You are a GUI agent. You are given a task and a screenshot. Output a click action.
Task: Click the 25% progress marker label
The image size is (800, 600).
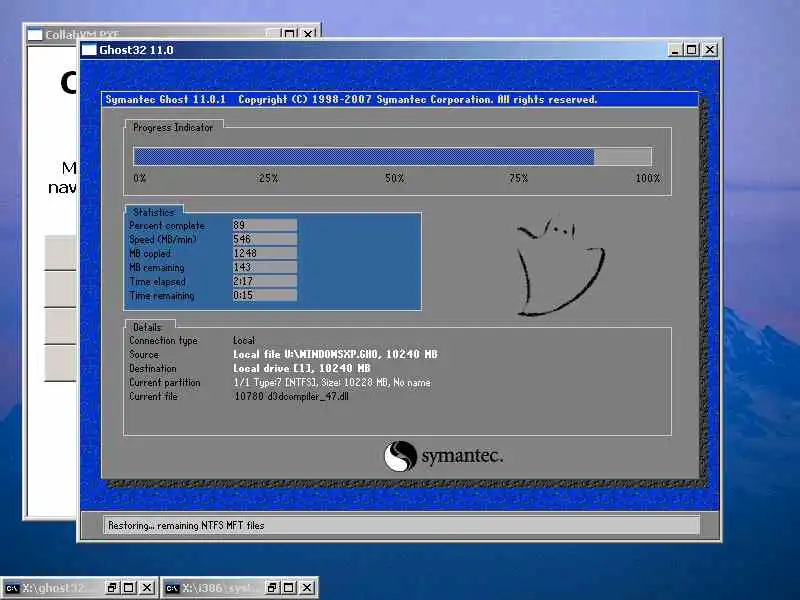(x=268, y=178)
